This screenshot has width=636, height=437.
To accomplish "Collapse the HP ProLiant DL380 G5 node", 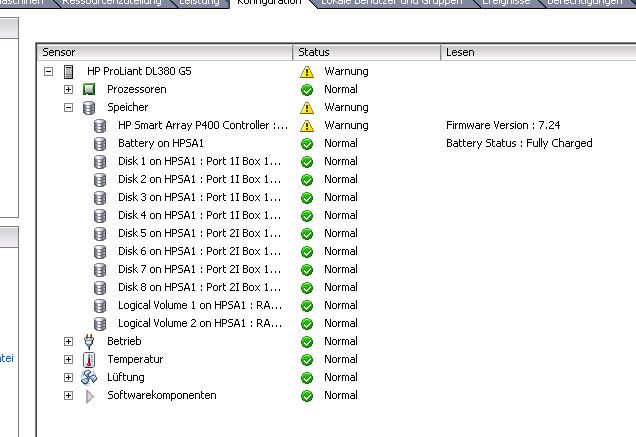I will tap(48, 72).
